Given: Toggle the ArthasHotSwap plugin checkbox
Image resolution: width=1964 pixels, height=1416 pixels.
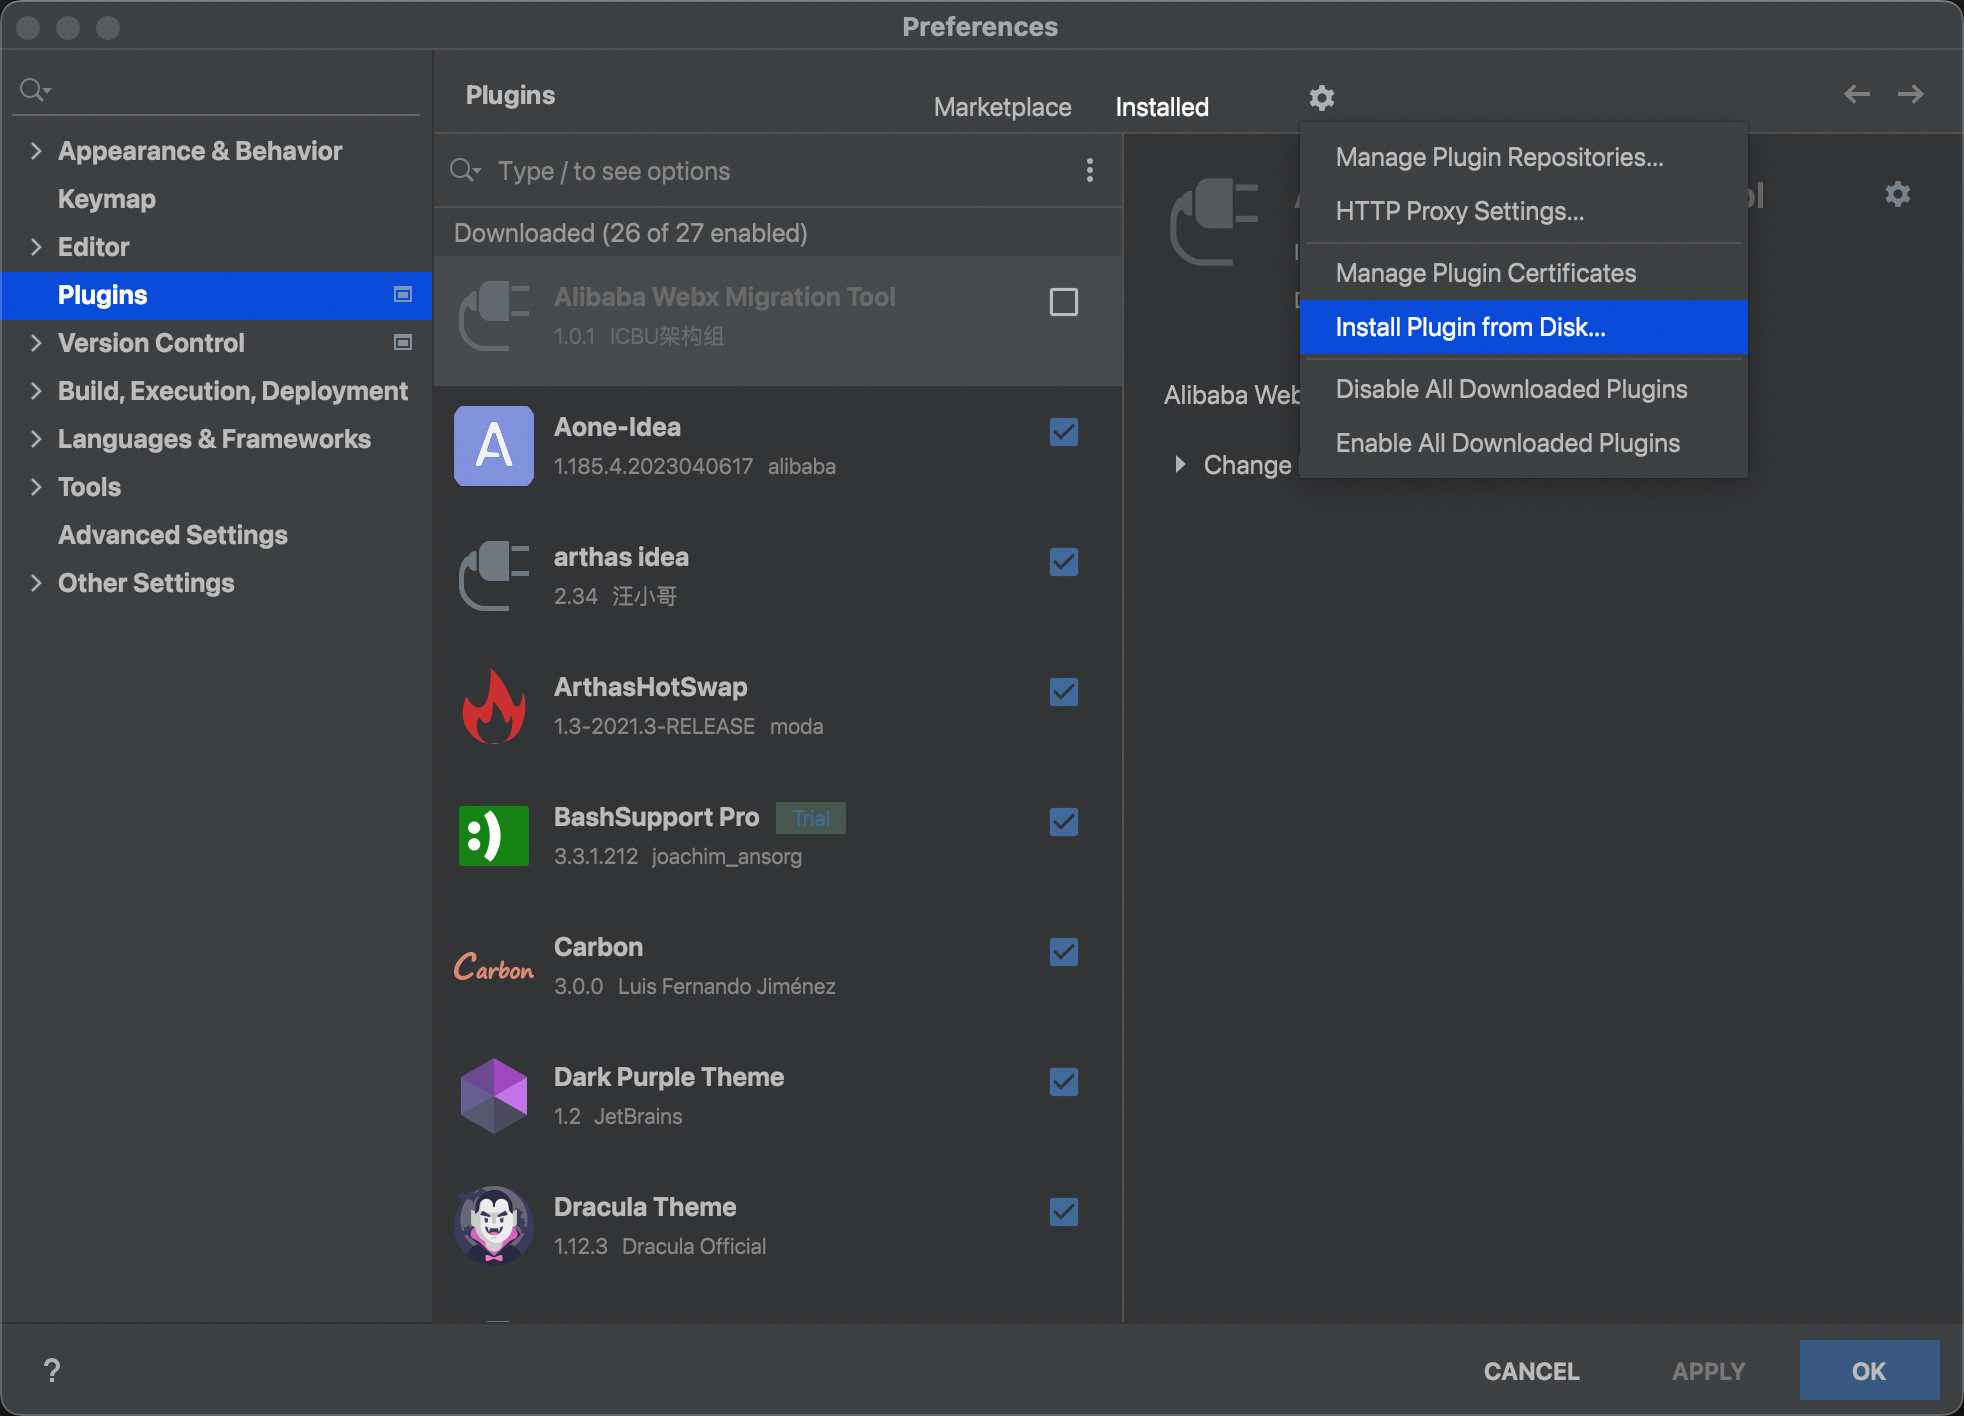Looking at the screenshot, I should click(1064, 692).
